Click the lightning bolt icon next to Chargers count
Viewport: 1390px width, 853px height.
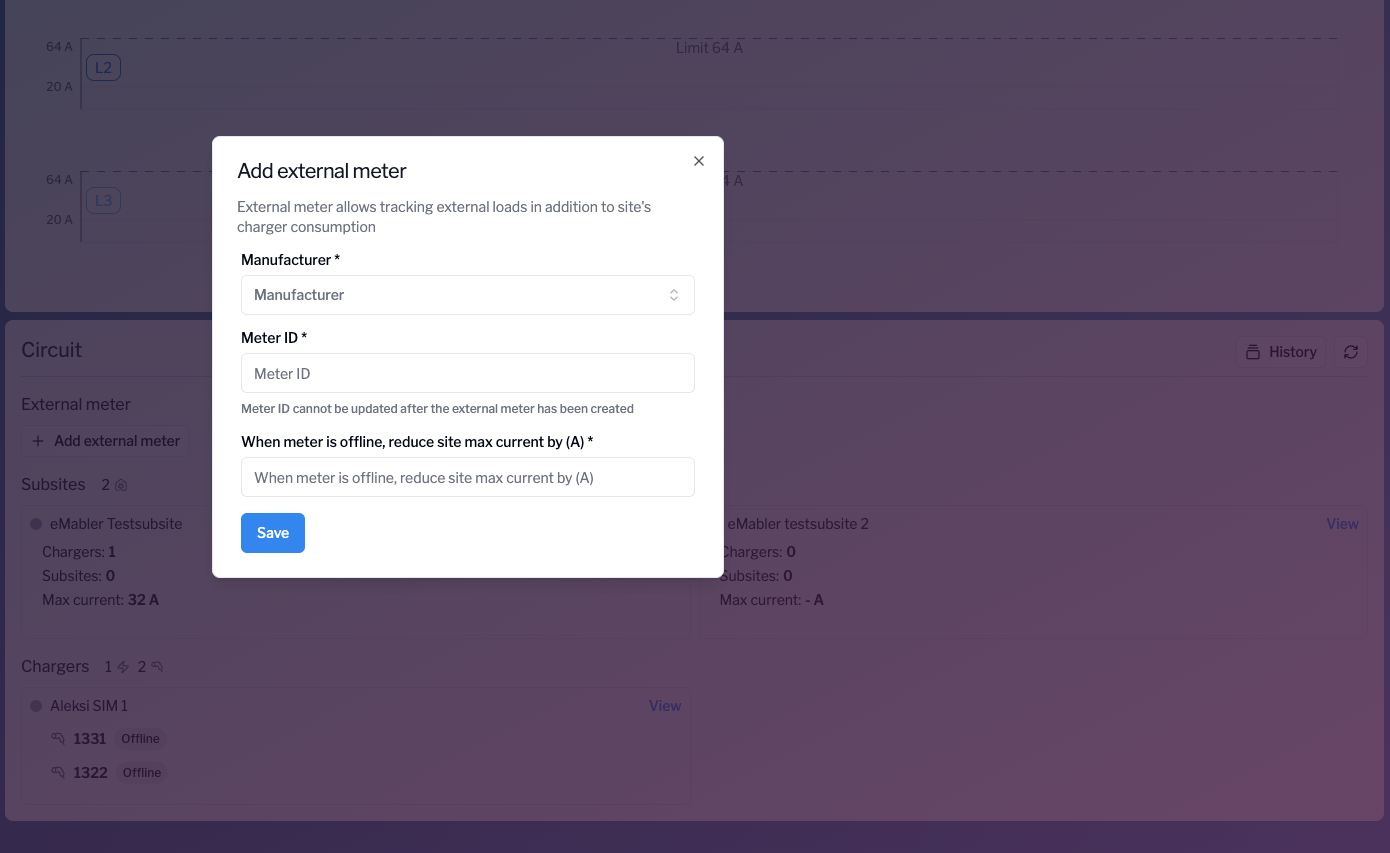(123, 666)
